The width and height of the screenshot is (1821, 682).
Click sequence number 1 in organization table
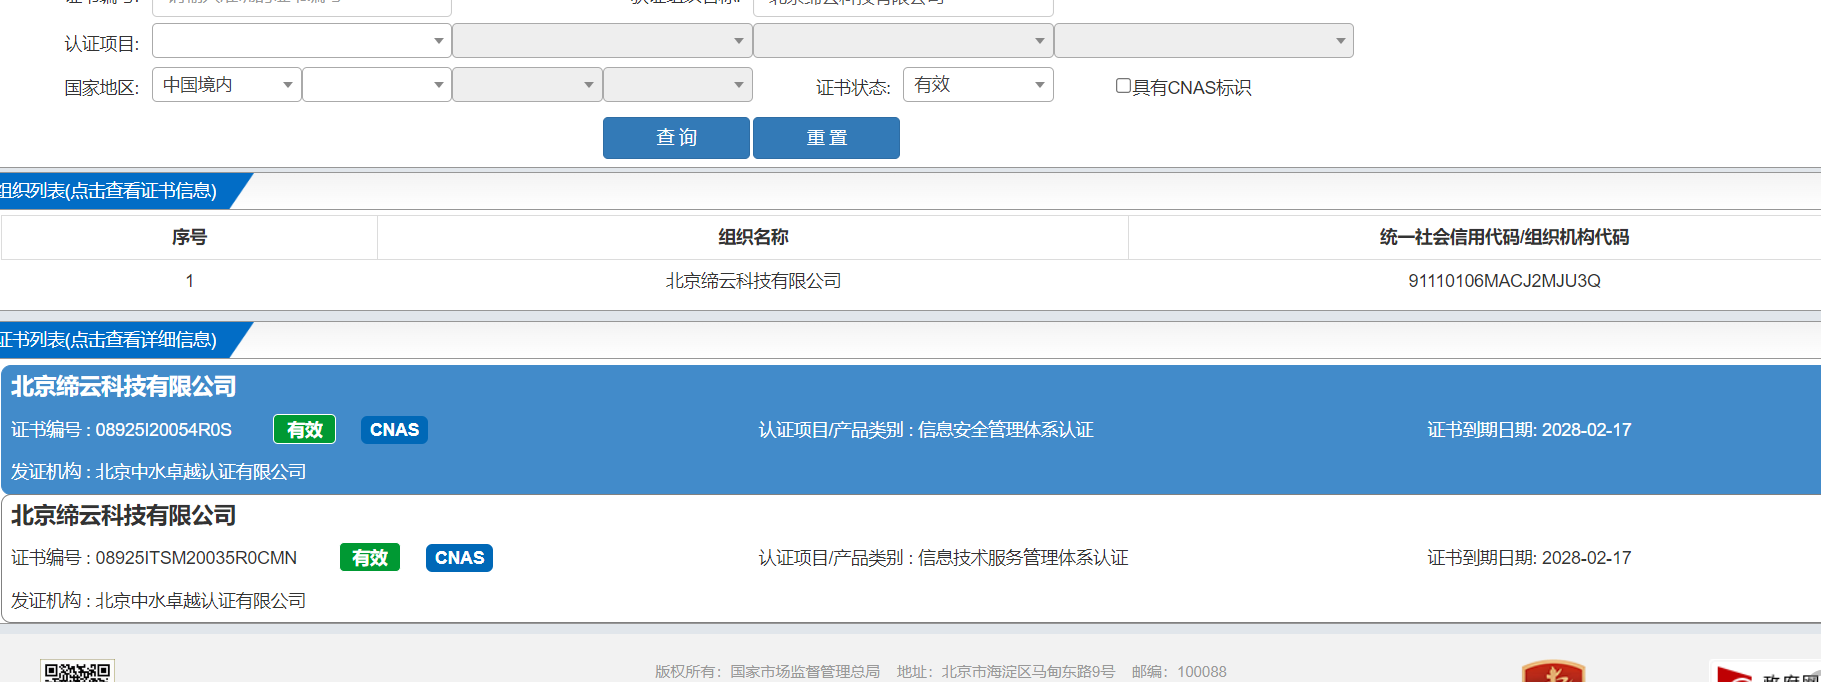point(189,281)
